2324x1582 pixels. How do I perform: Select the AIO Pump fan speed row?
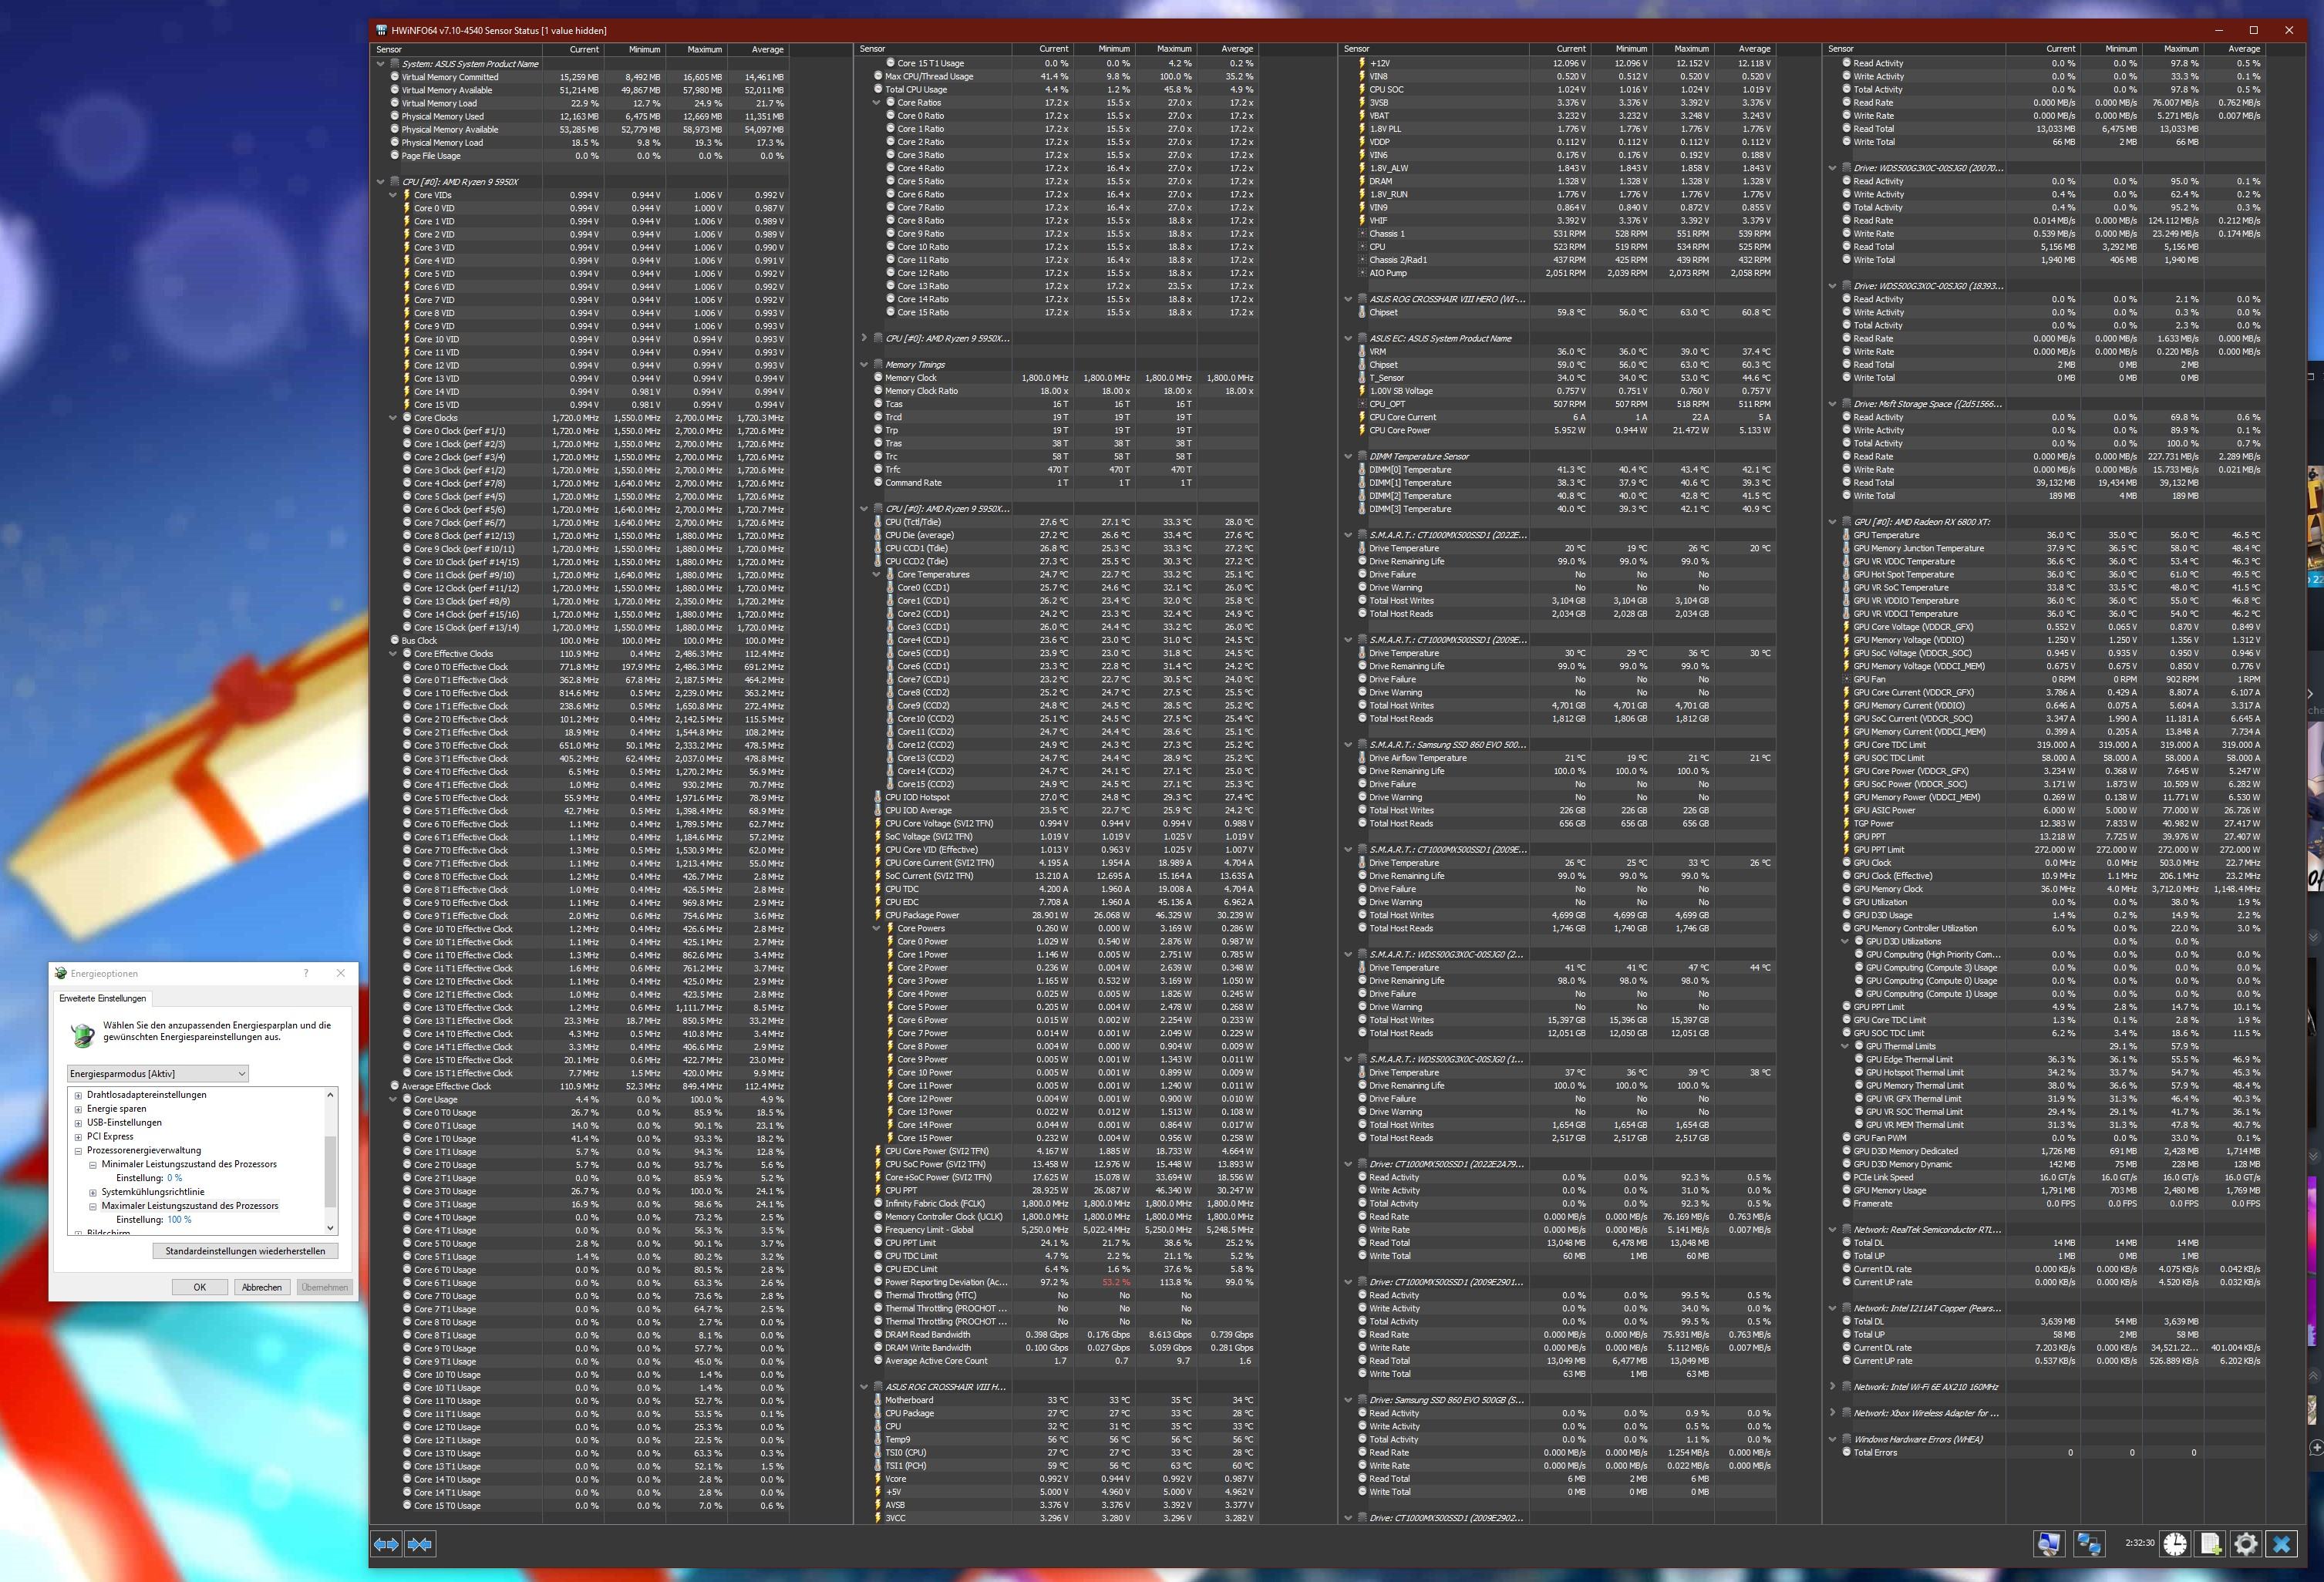tap(1566, 273)
